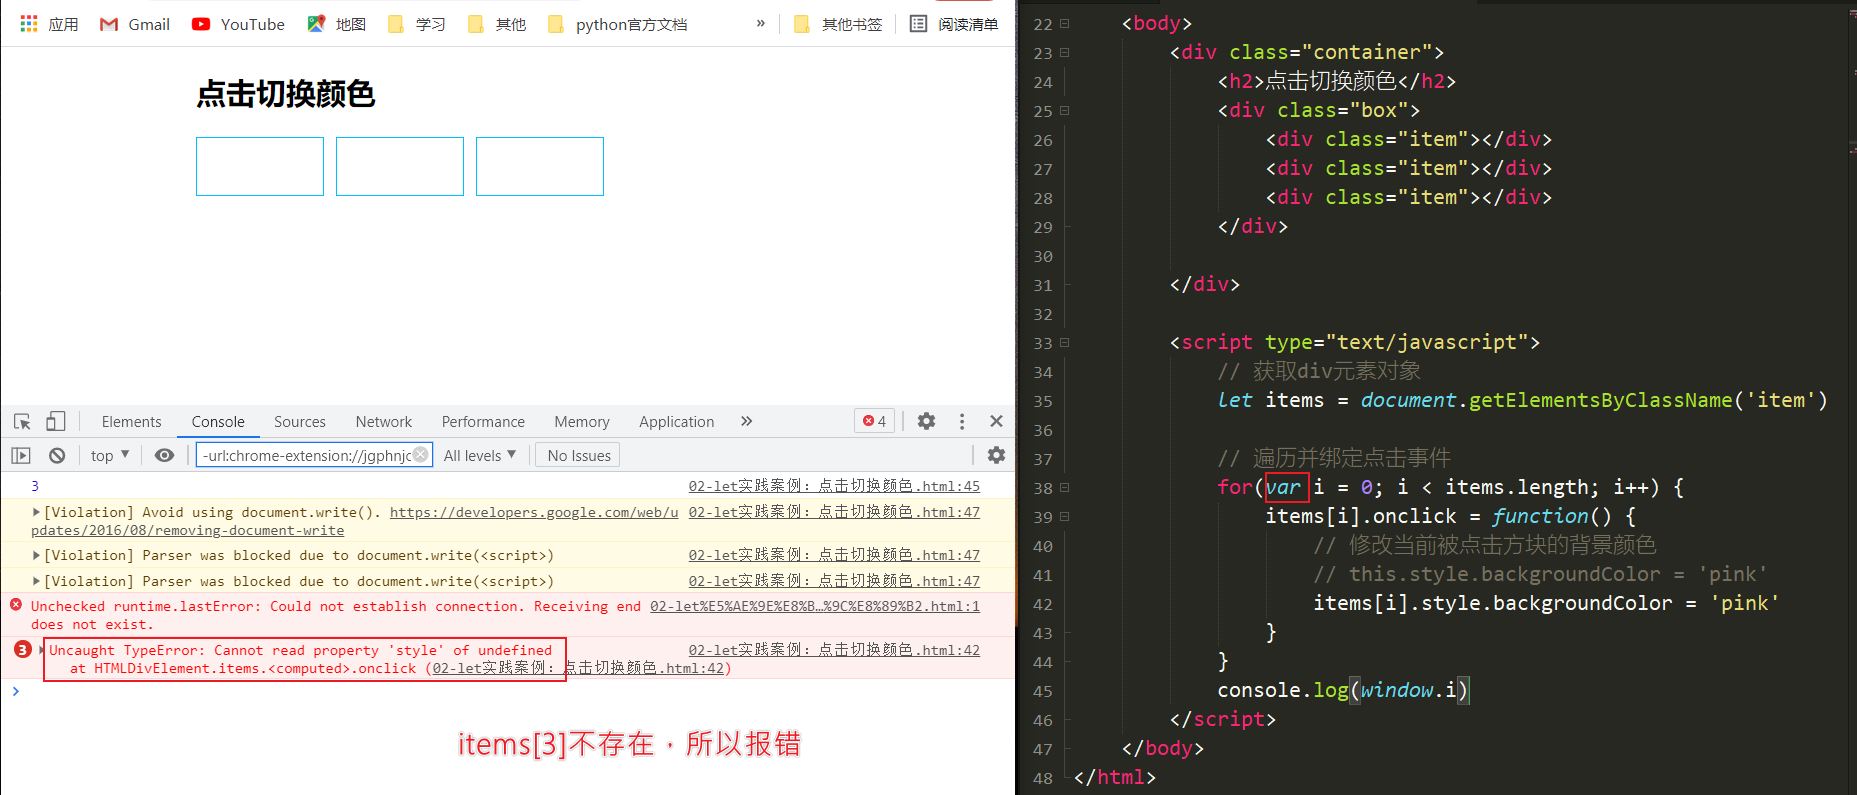Click the red error count badge showing 4
Image resolution: width=1857 pixels, height=795 pixels.
click(875, 421)
